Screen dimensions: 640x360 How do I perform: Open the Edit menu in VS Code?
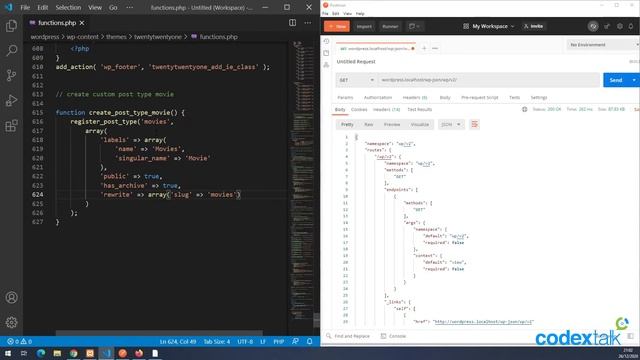(42, 7)
